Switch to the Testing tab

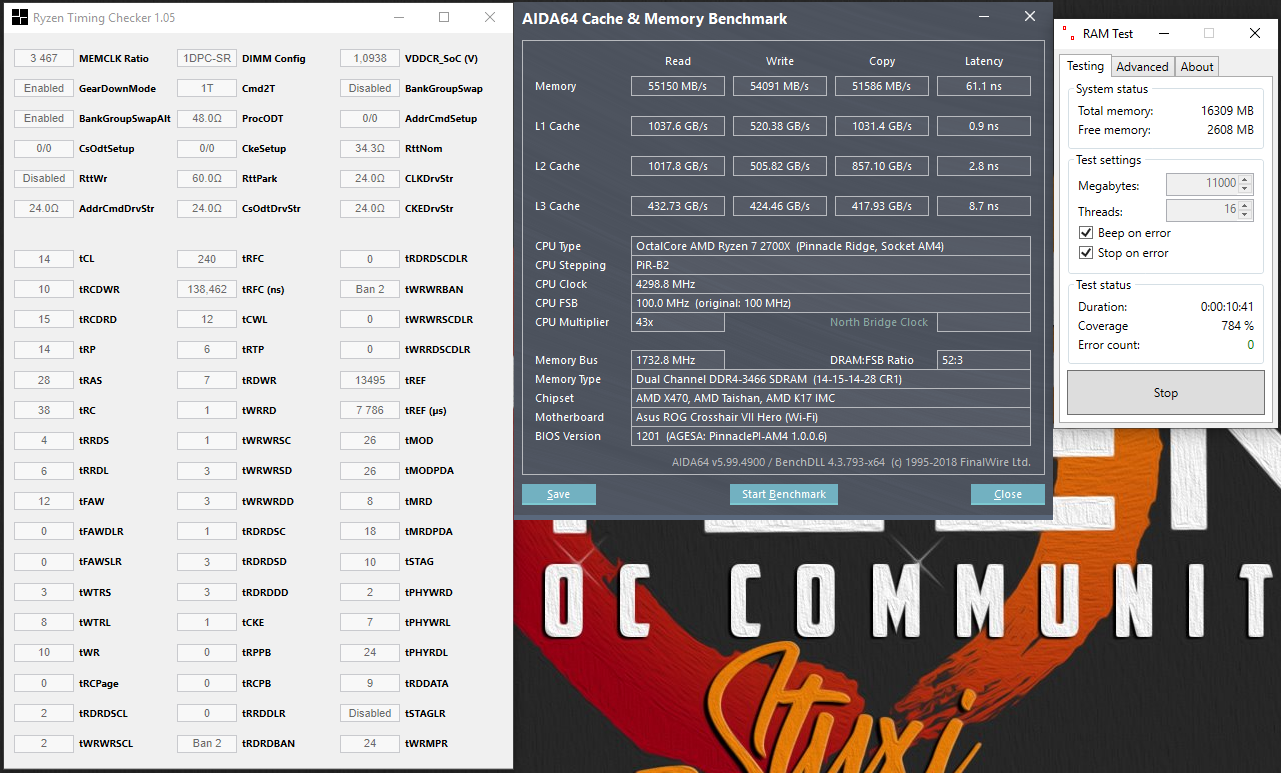1085,66
